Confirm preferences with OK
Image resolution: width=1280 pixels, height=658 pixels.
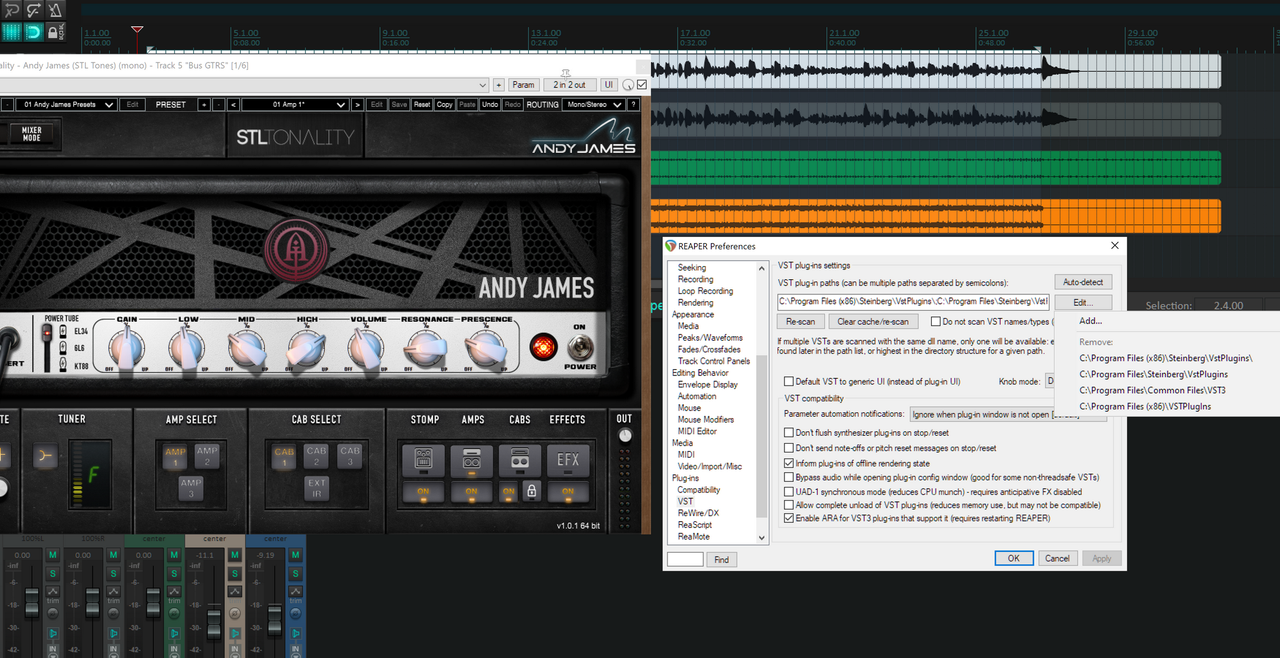click(x=1013, y=558)
